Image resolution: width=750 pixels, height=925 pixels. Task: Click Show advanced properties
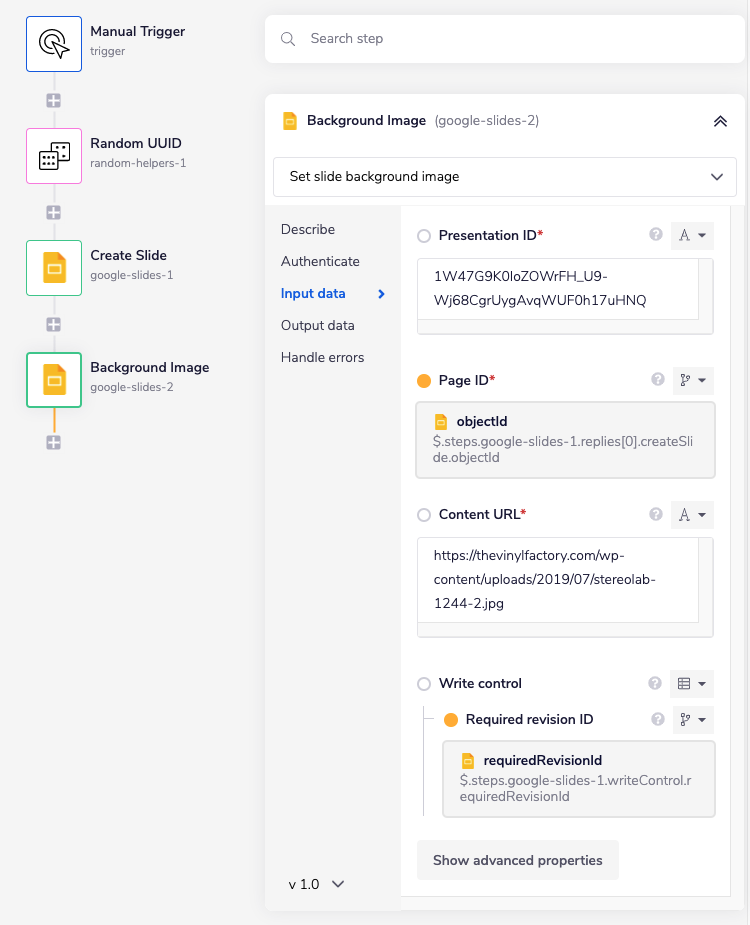(517, 860)
